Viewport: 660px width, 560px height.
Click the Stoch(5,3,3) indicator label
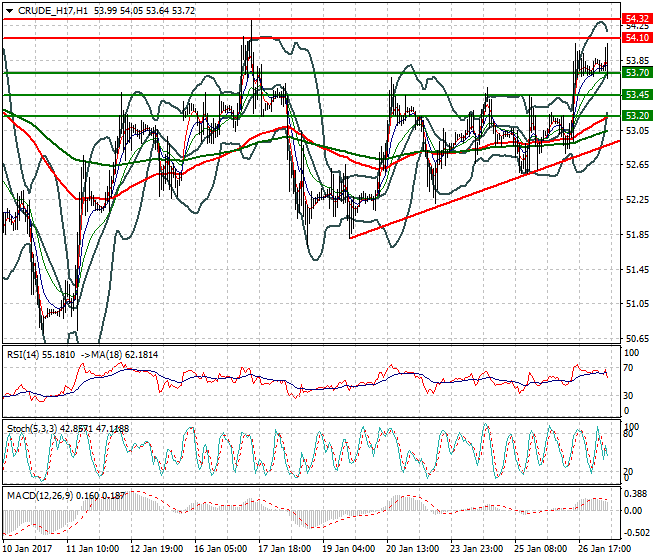(31, 428)
